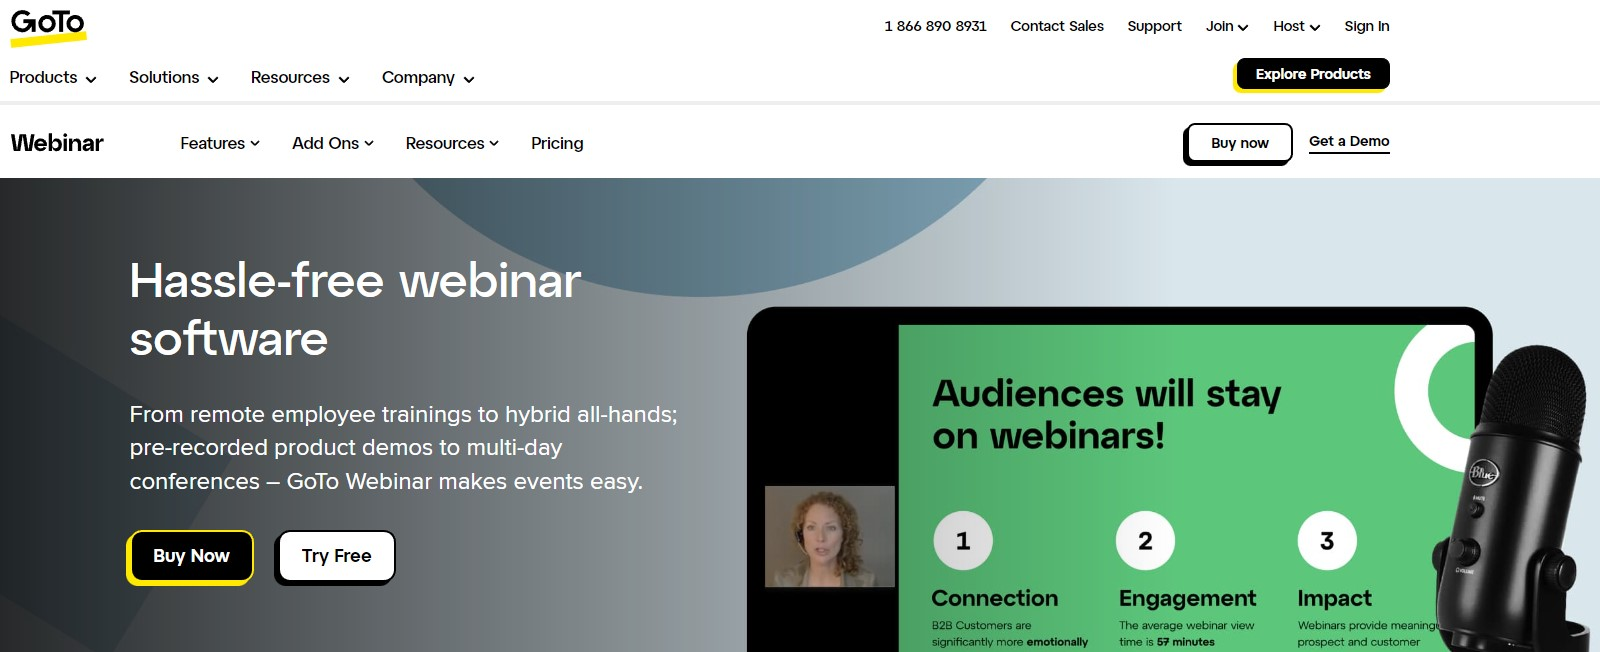Click the number 3 circle above Impact
This screenshot has width=1600, height=652.
1327,541
